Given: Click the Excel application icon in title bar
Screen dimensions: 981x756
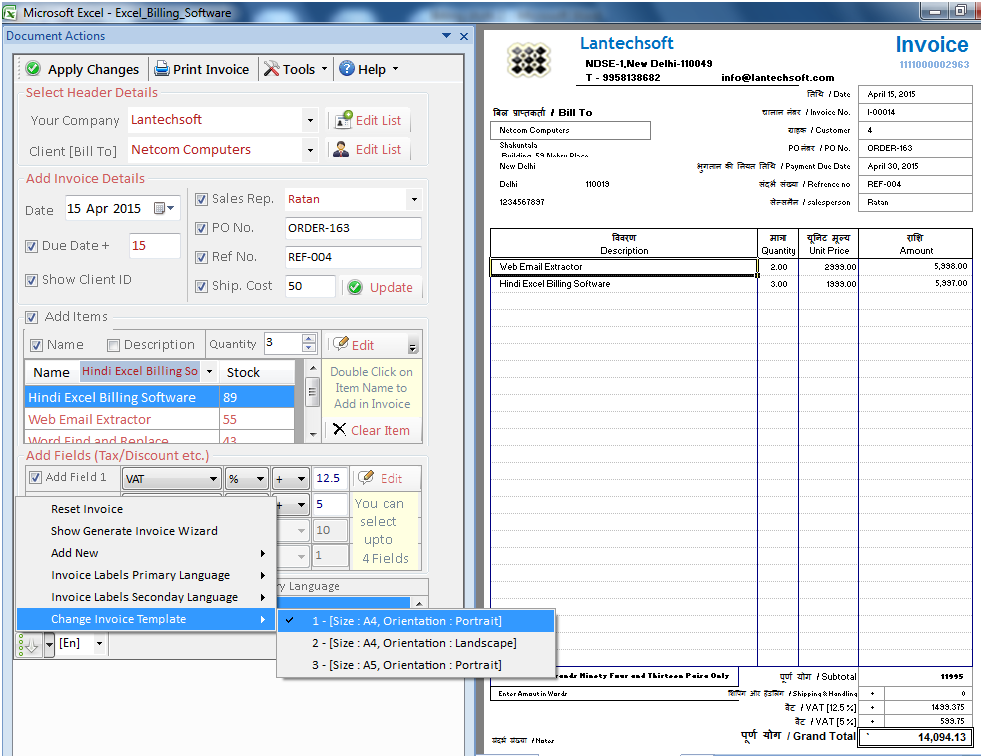Looking at the screenshot, I should pyautogui.click(x=10, y=12).
